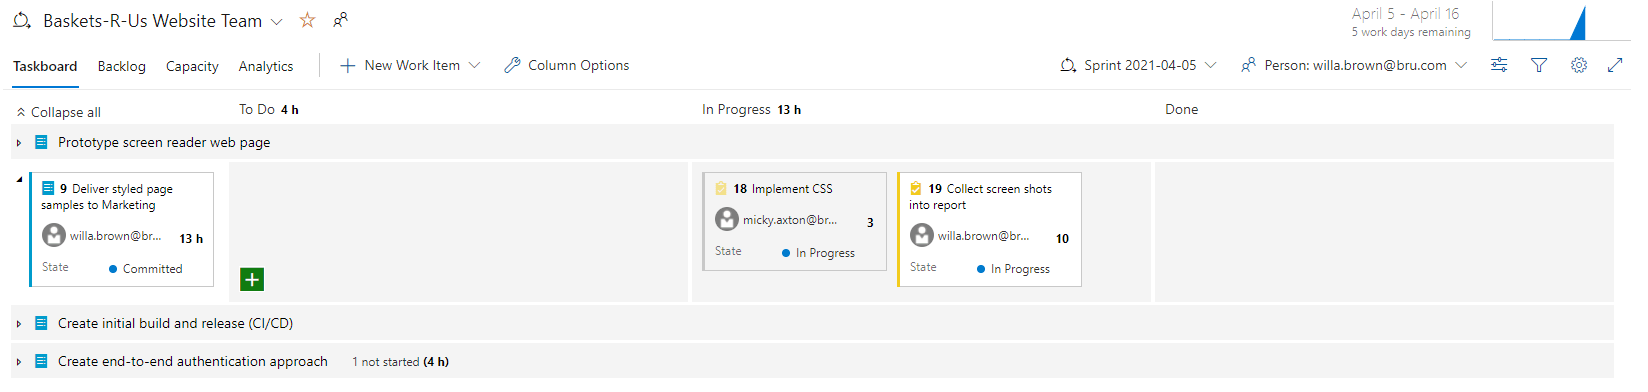The height and width of the screenshot is (392, 1648).
Task: Open the Person filter dropdown
Action: click(1354, 65)
